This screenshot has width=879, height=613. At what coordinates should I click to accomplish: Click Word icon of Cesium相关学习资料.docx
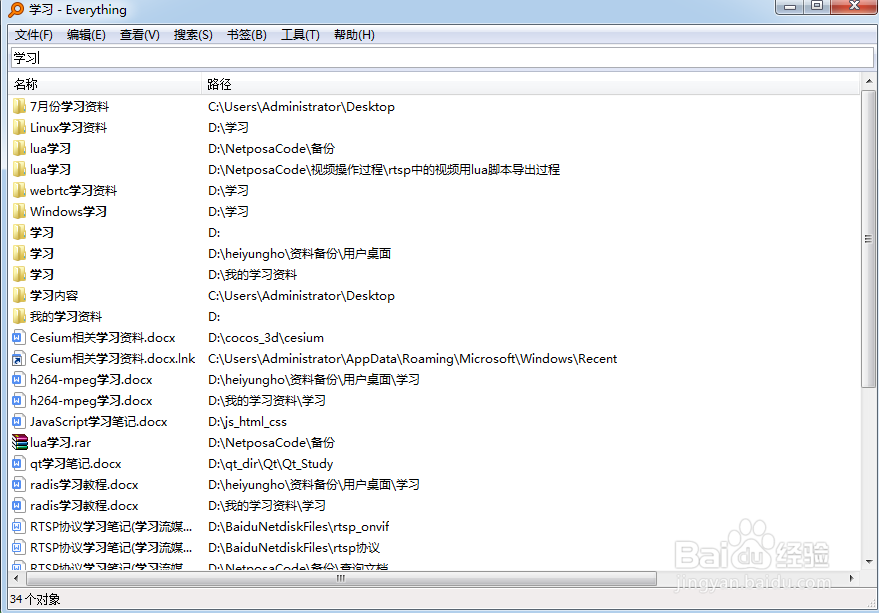(18, 338)
